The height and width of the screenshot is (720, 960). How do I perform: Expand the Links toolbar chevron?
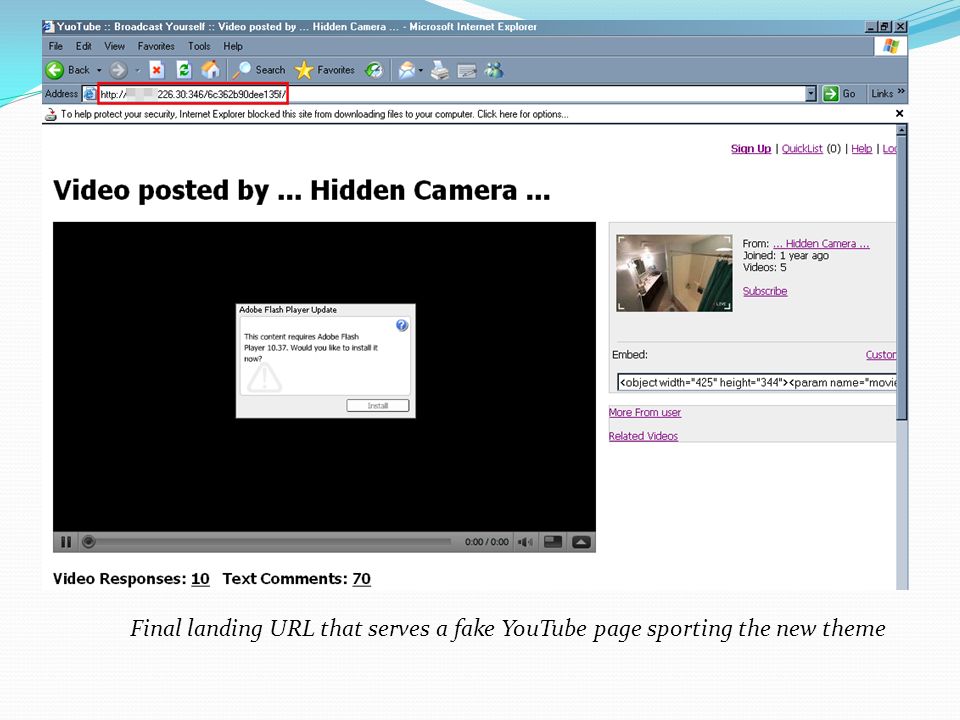click(901, 91)
